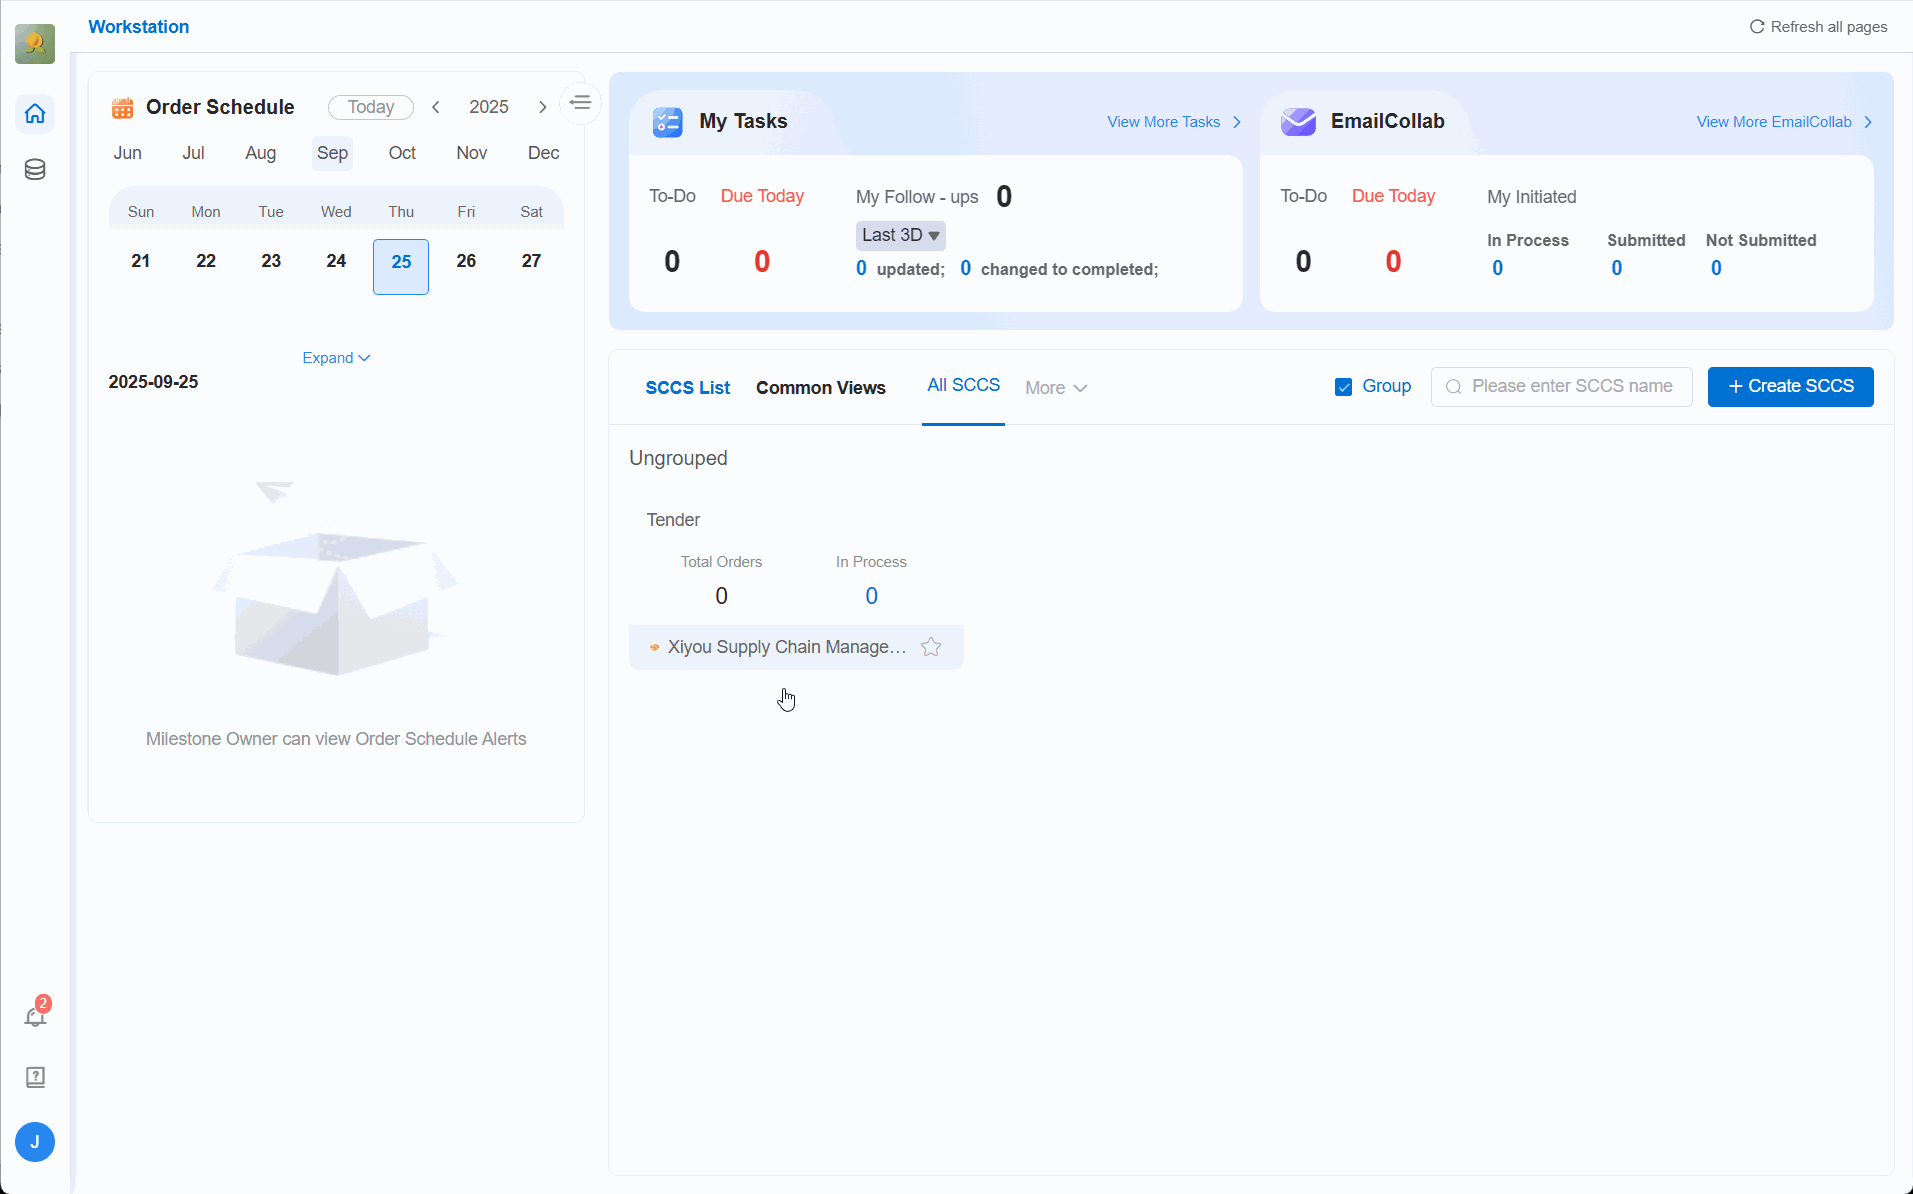Click the database stack sidebar icon
Image resolution: width=1913 pixels, height=1194 pixels.
(x=35, y=169)
